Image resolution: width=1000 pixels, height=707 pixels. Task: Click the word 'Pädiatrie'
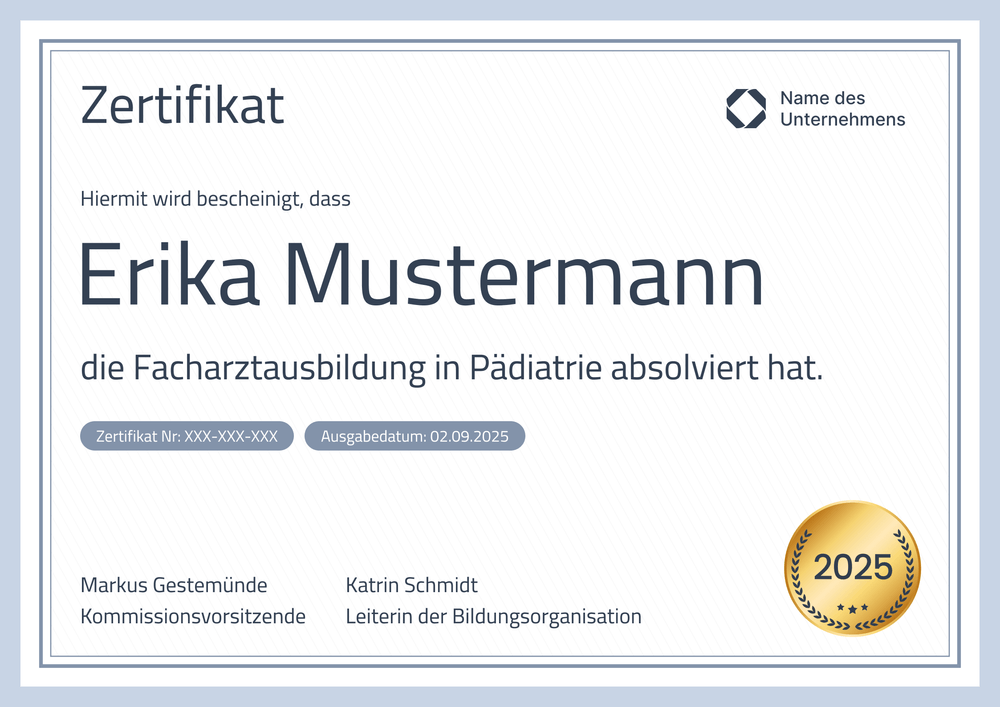535,368
